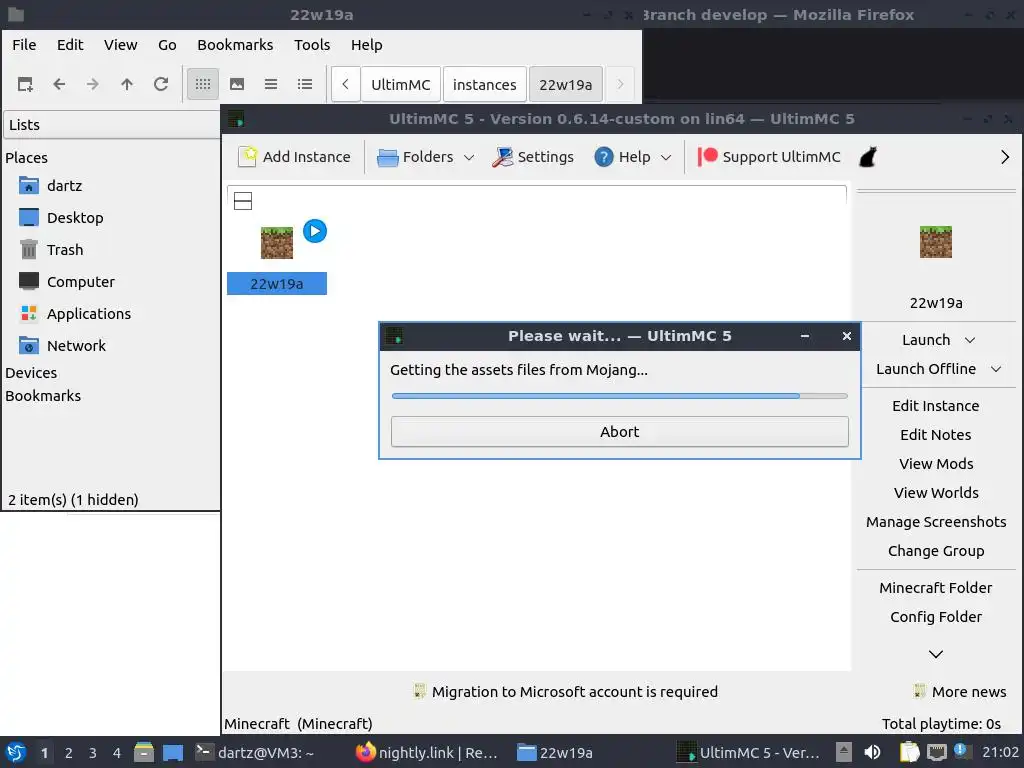1024x768 pixels.
Task: Open the Edit menu
Action: [x=70, y=45]
